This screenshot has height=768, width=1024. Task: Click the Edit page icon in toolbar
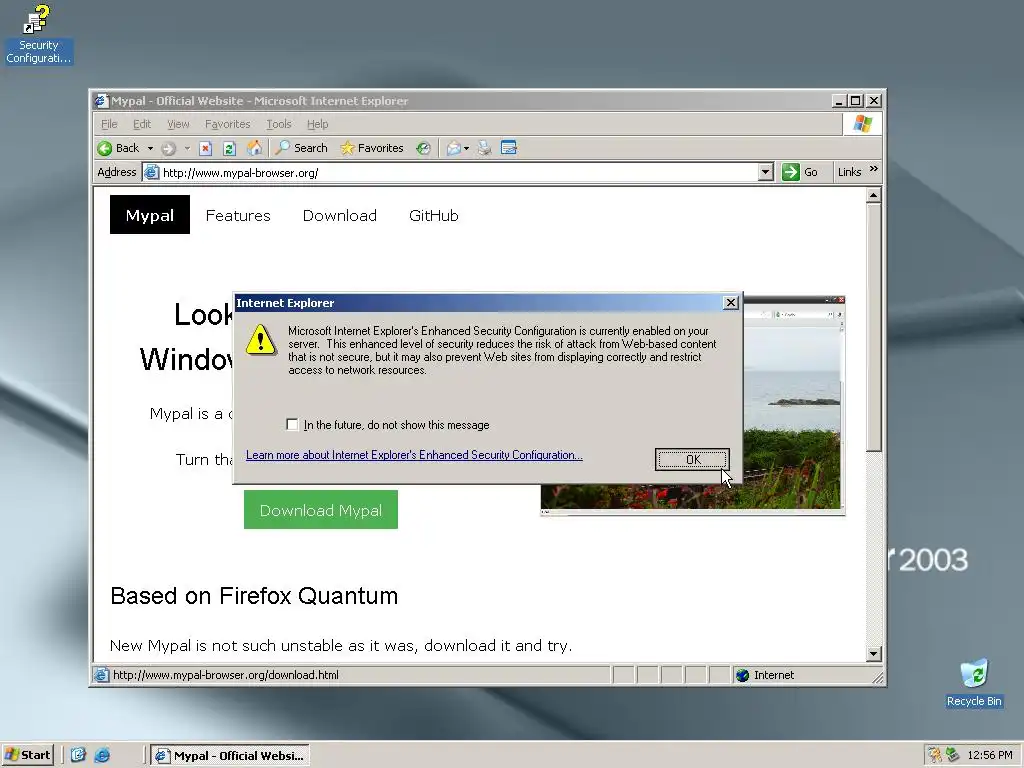pyautogui.click(x=509, y=148)
